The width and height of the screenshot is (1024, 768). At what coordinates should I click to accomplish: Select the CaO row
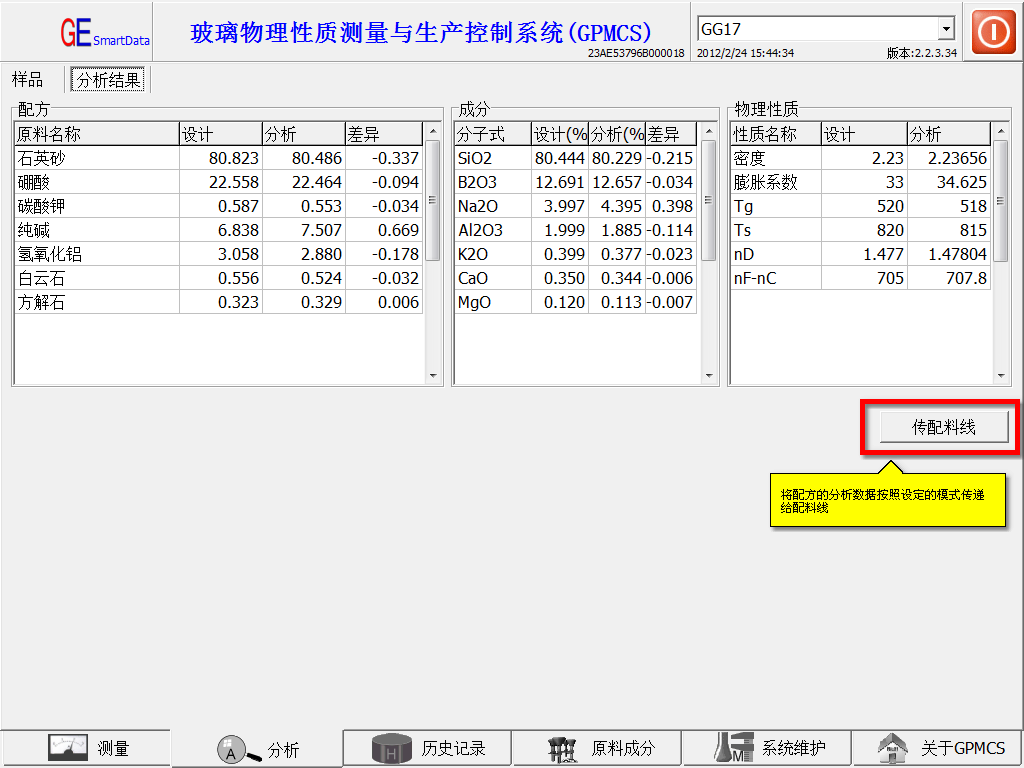click(x=576, y=278)
